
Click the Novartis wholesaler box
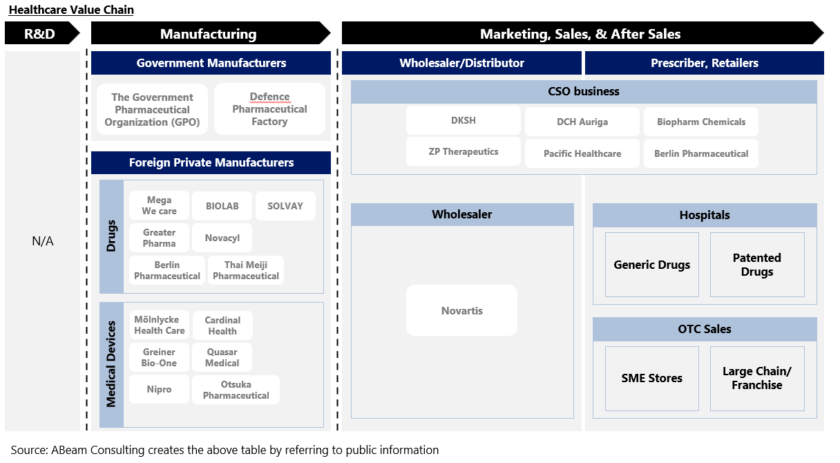(x=462, y=311)
